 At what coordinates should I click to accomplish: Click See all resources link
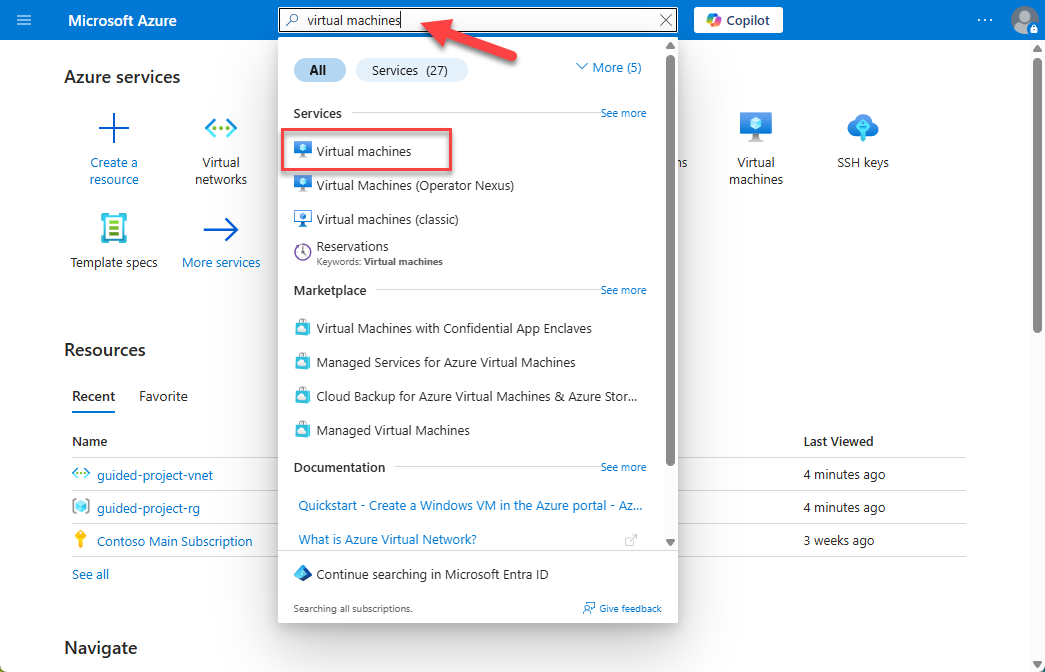[x=90, y=574]
